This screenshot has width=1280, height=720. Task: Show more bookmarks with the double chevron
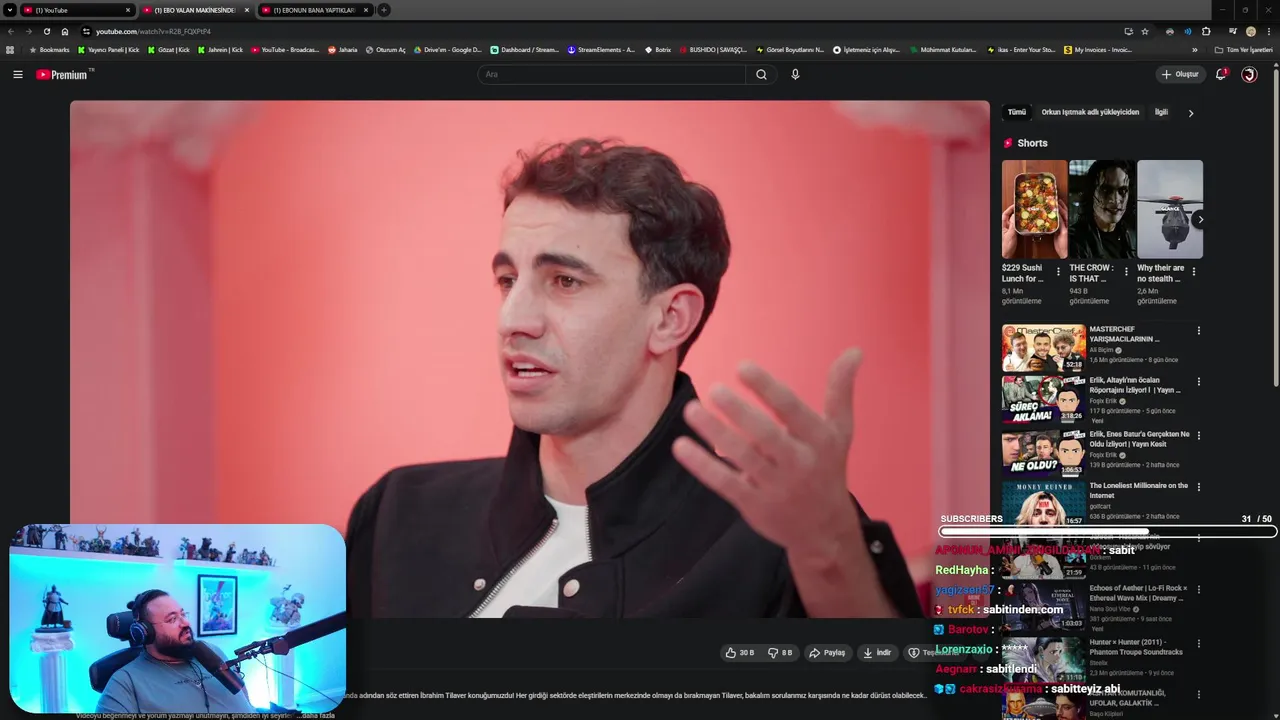pyautogui.click(x=1194, y=49)
